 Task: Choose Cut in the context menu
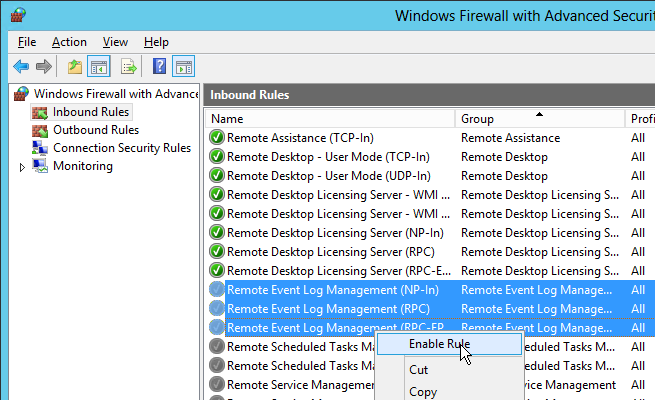[418, 370]
